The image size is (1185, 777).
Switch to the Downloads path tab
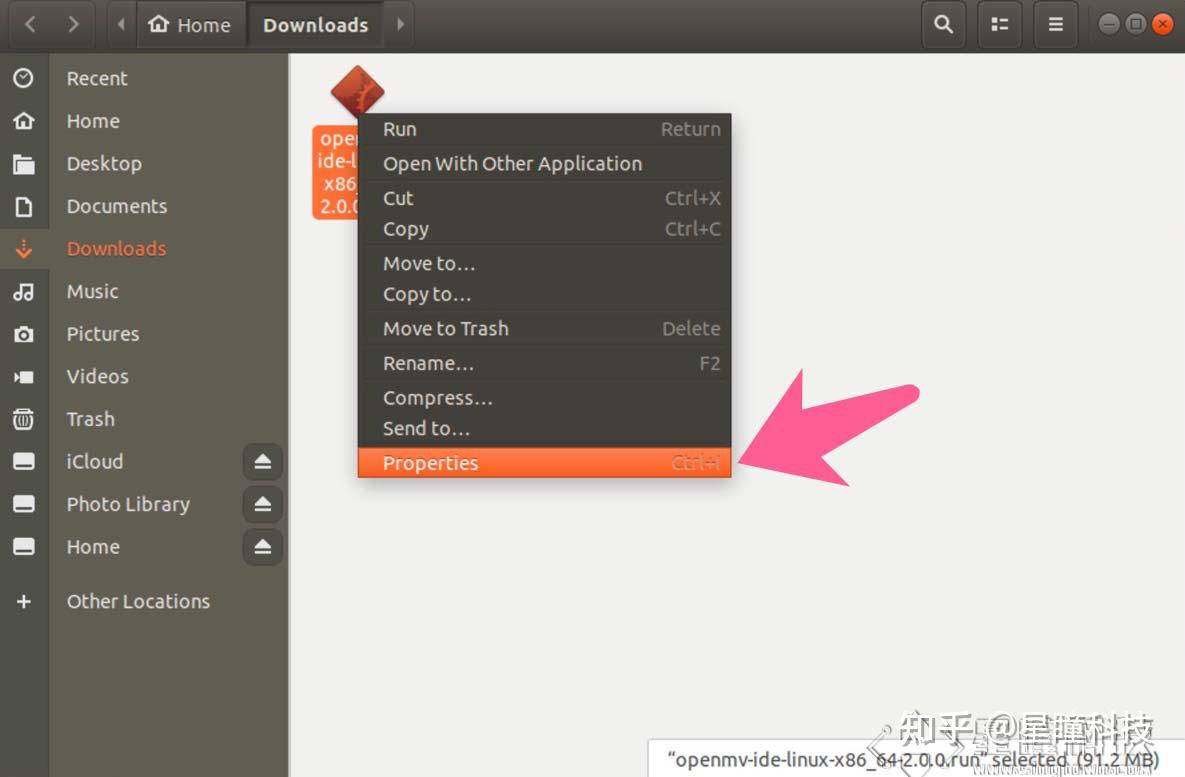315,24
